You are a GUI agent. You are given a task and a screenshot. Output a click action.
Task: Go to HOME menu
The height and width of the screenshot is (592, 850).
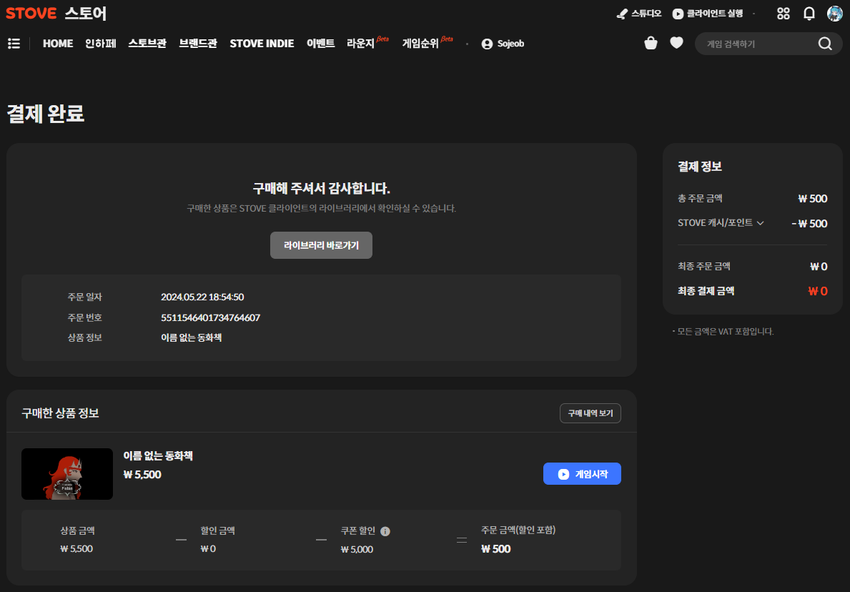click(58, 43)
